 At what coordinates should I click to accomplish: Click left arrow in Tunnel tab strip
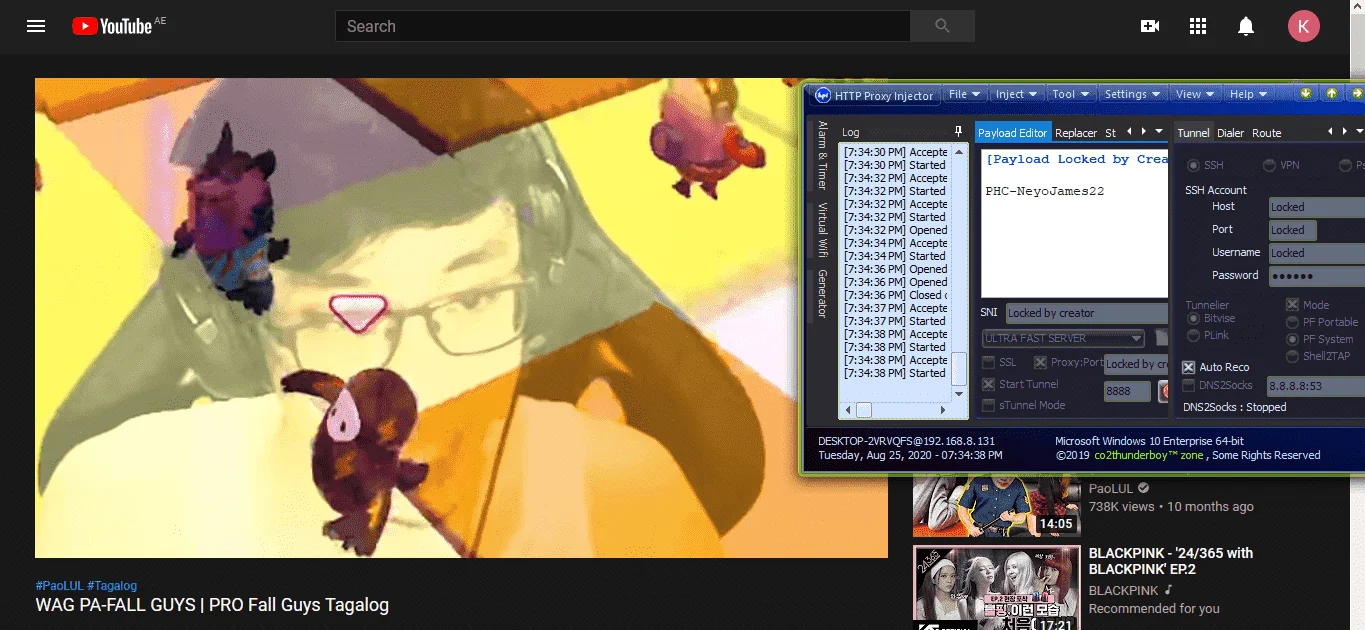coord(1331,131)
